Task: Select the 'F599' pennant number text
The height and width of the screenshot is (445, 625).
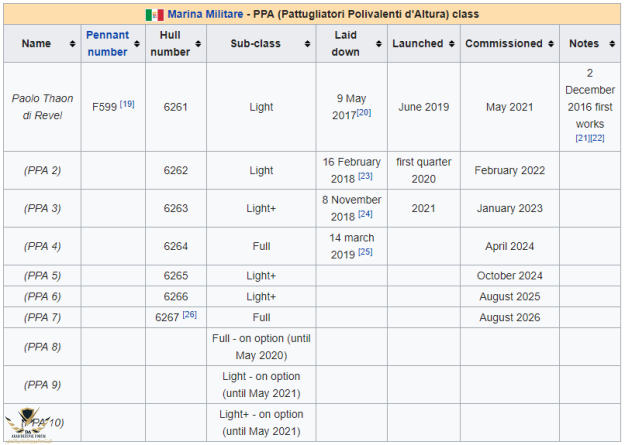Action: click(104, 107)
